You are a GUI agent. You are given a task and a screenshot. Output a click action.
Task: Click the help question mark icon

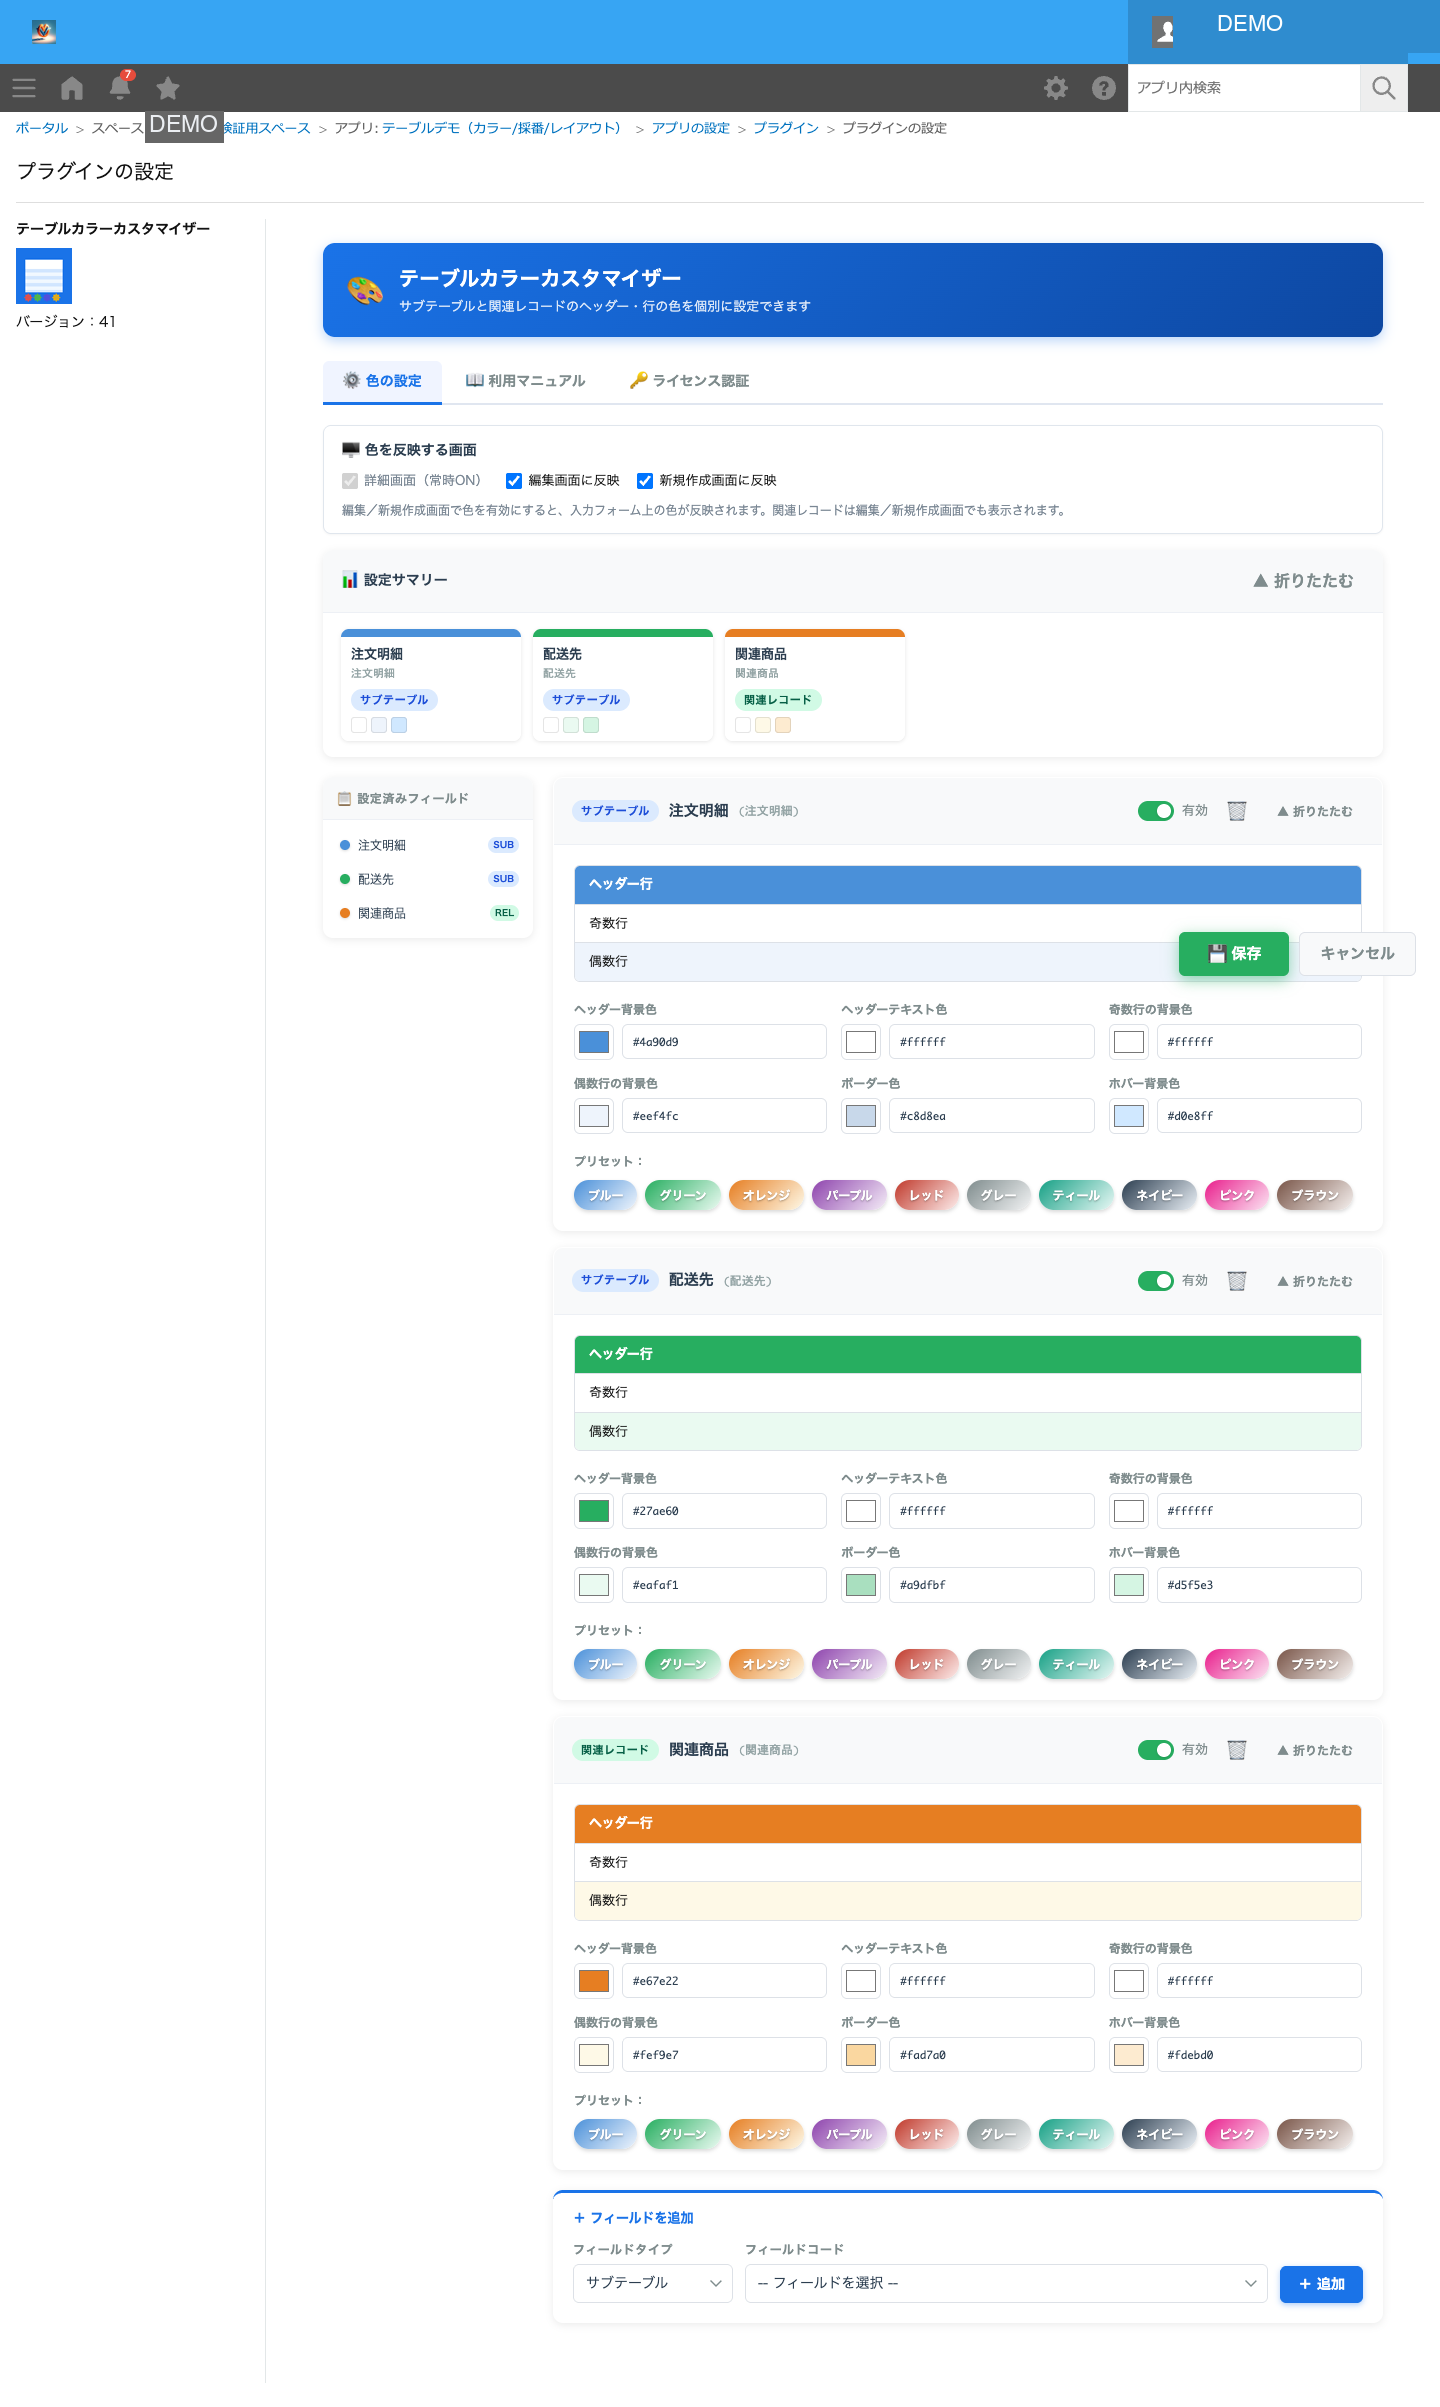tap(1104, 88)
